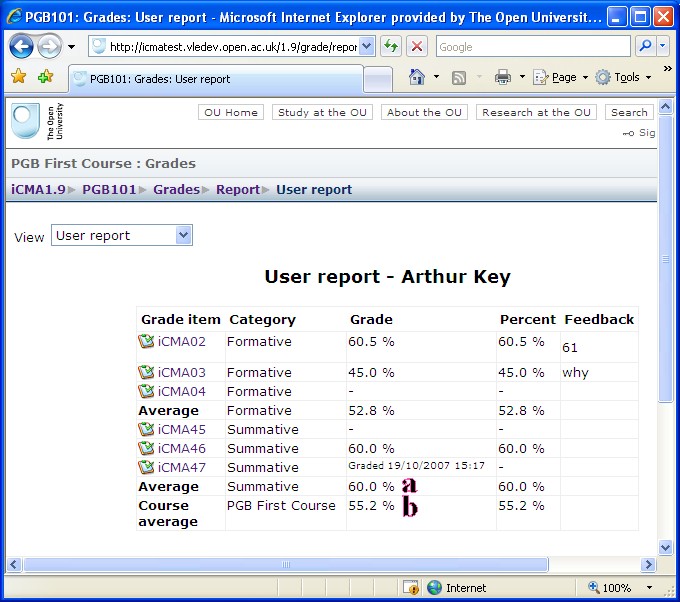Viewport: 680px width, 602px height.
Task: Click the 'why' feedback text
Action: pos(575,373)
